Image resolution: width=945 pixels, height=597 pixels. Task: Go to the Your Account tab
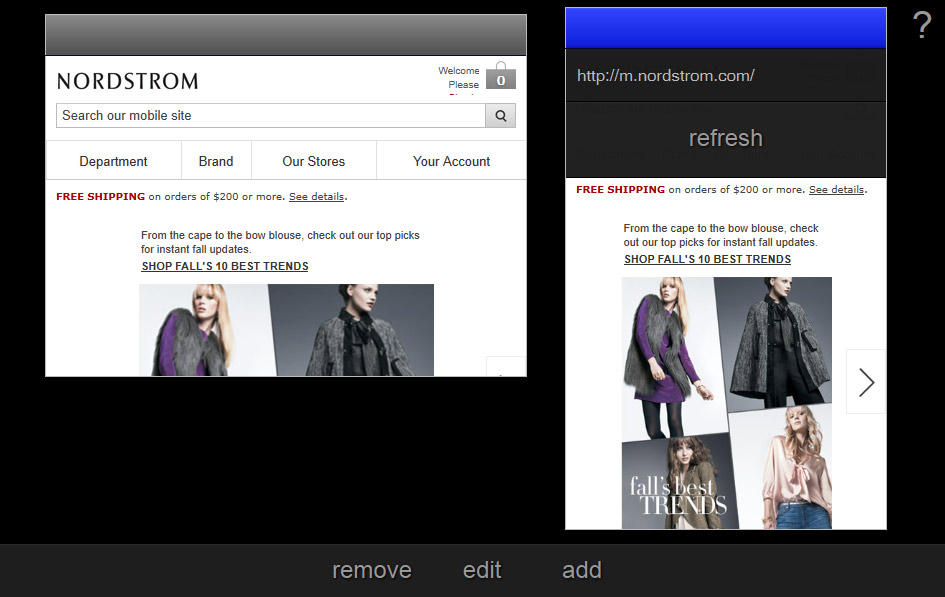(x=451, y=161)
